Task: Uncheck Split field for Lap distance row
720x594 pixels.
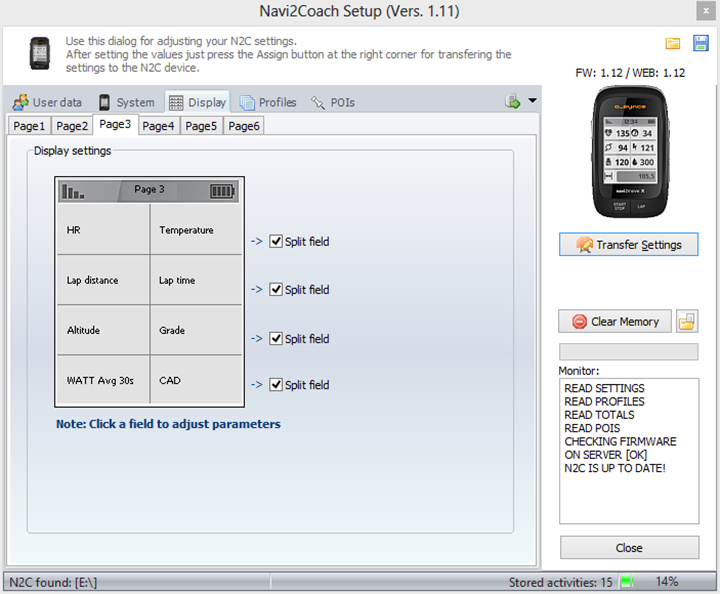Action: pos(276,290)
